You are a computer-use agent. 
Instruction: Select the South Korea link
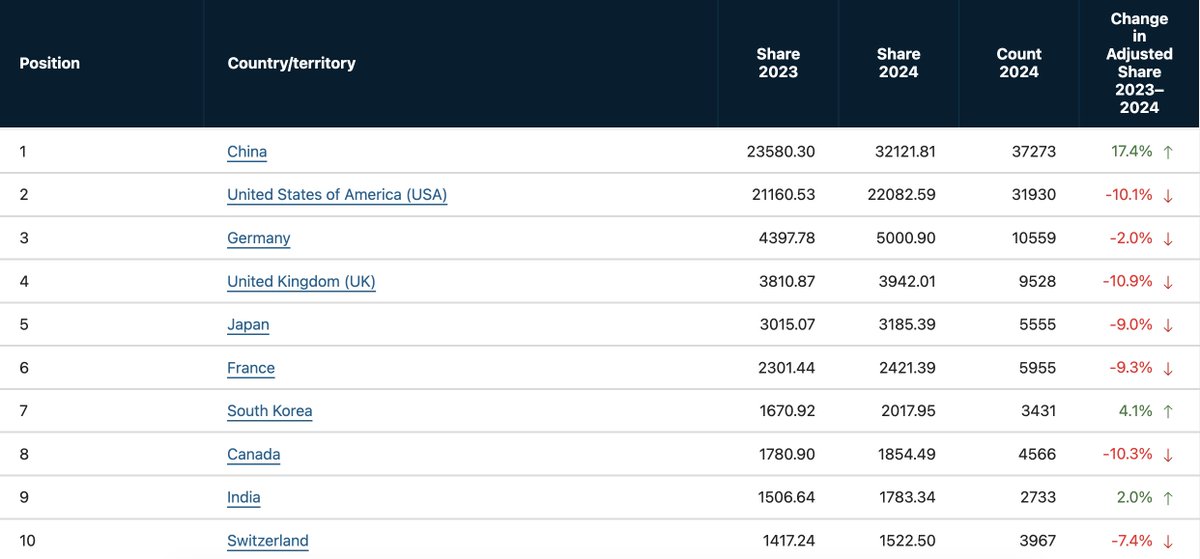270,411
